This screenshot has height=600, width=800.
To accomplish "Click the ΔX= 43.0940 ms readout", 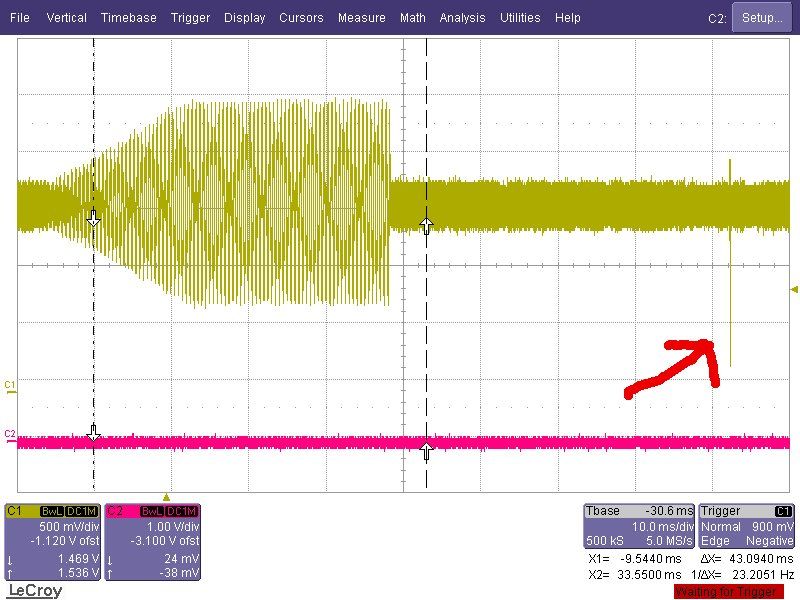I will (x=747, y=559).
